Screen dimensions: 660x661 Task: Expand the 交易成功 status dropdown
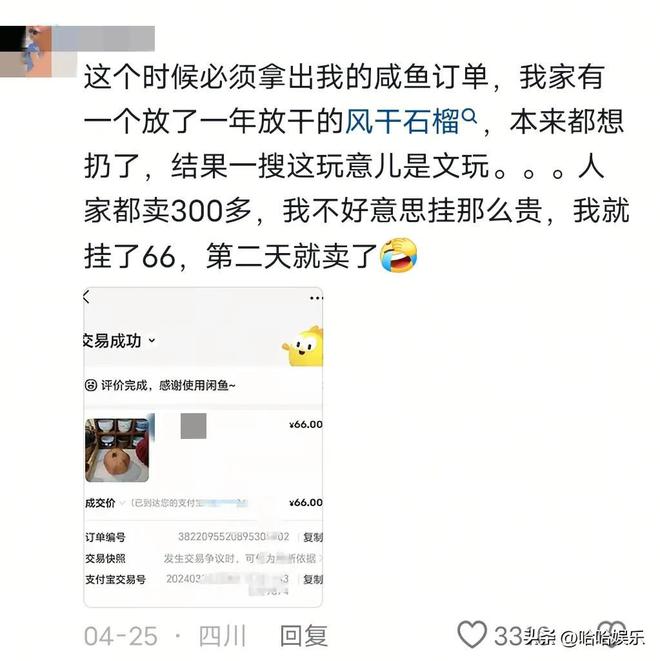(x=153, y=340)
